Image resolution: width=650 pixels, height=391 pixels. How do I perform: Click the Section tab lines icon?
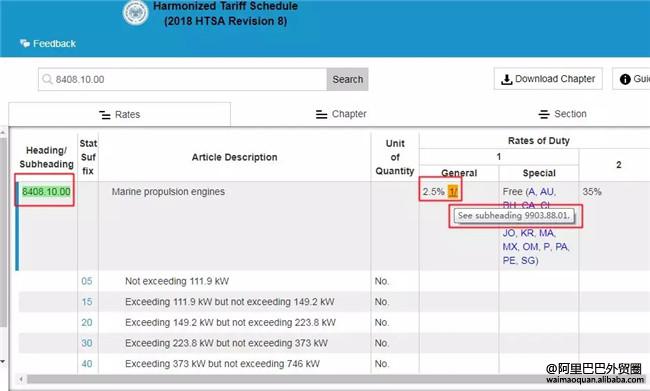click(x=544, y=114)
